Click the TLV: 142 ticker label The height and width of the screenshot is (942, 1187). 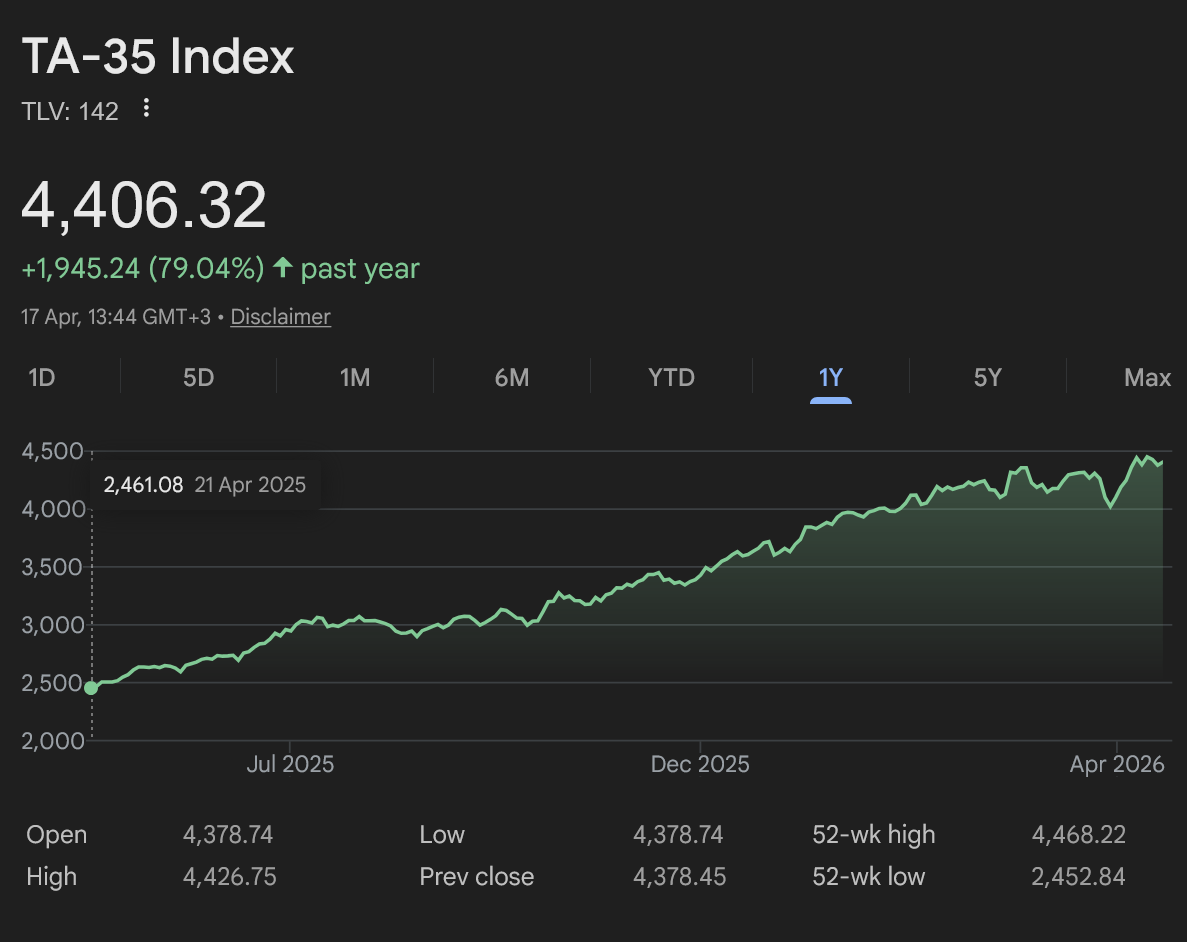(x=70, y=111)
